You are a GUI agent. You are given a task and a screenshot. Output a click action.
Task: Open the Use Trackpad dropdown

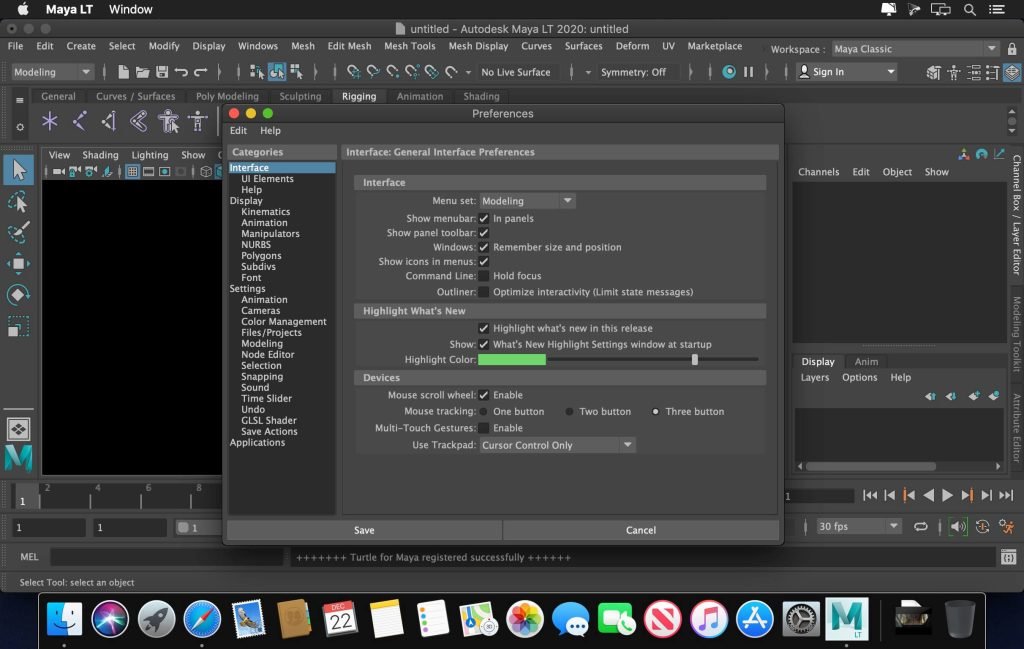556,444
